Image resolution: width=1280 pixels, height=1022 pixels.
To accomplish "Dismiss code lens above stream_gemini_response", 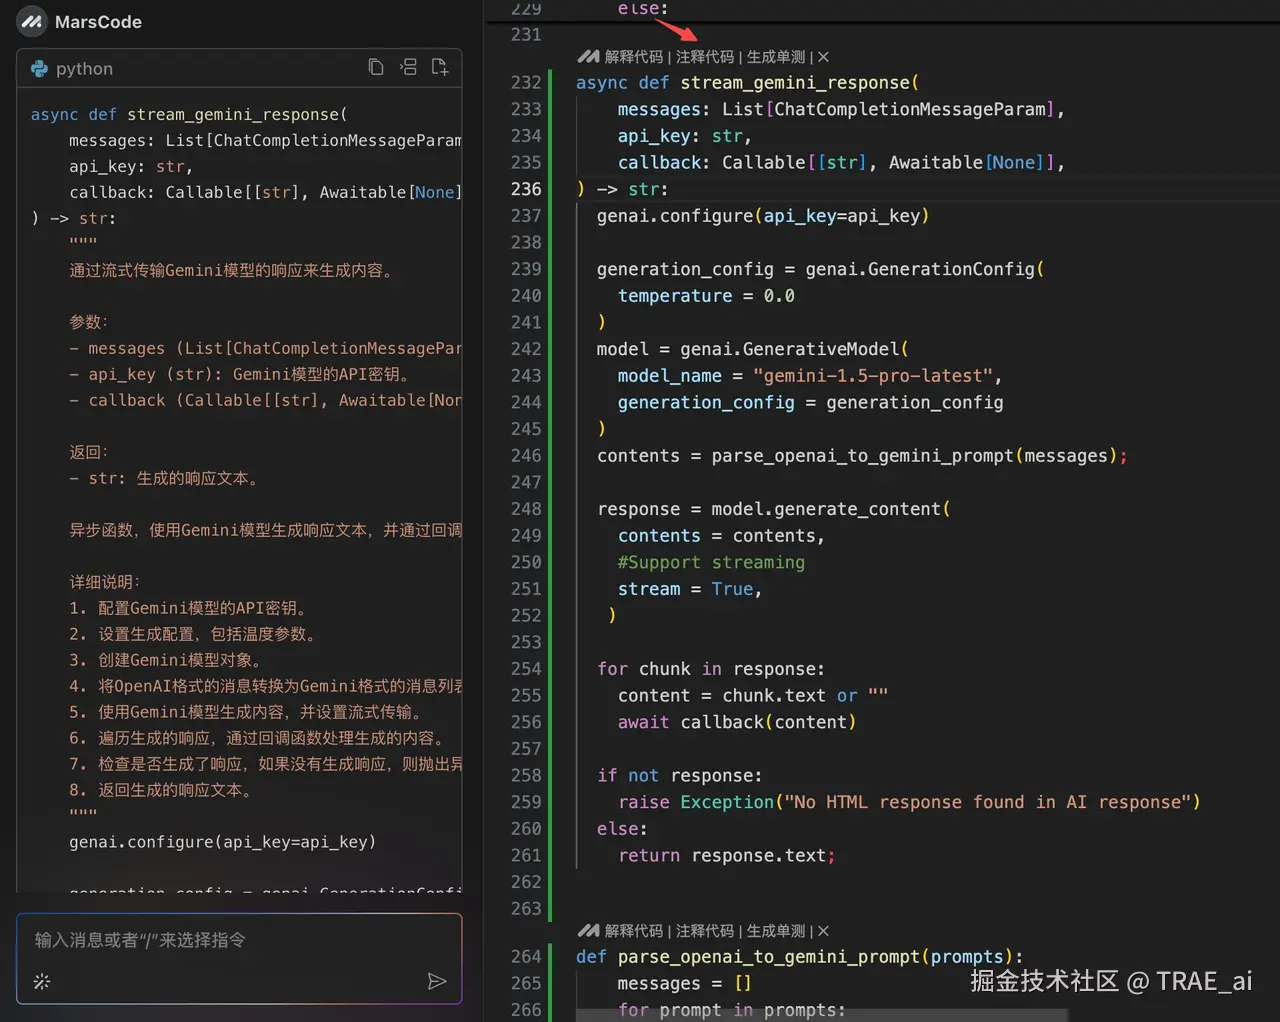I will coord(823,57).
